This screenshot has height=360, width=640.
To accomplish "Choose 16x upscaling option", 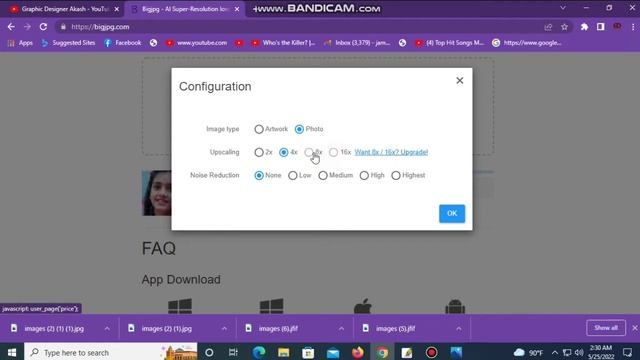I will [333, 152].
